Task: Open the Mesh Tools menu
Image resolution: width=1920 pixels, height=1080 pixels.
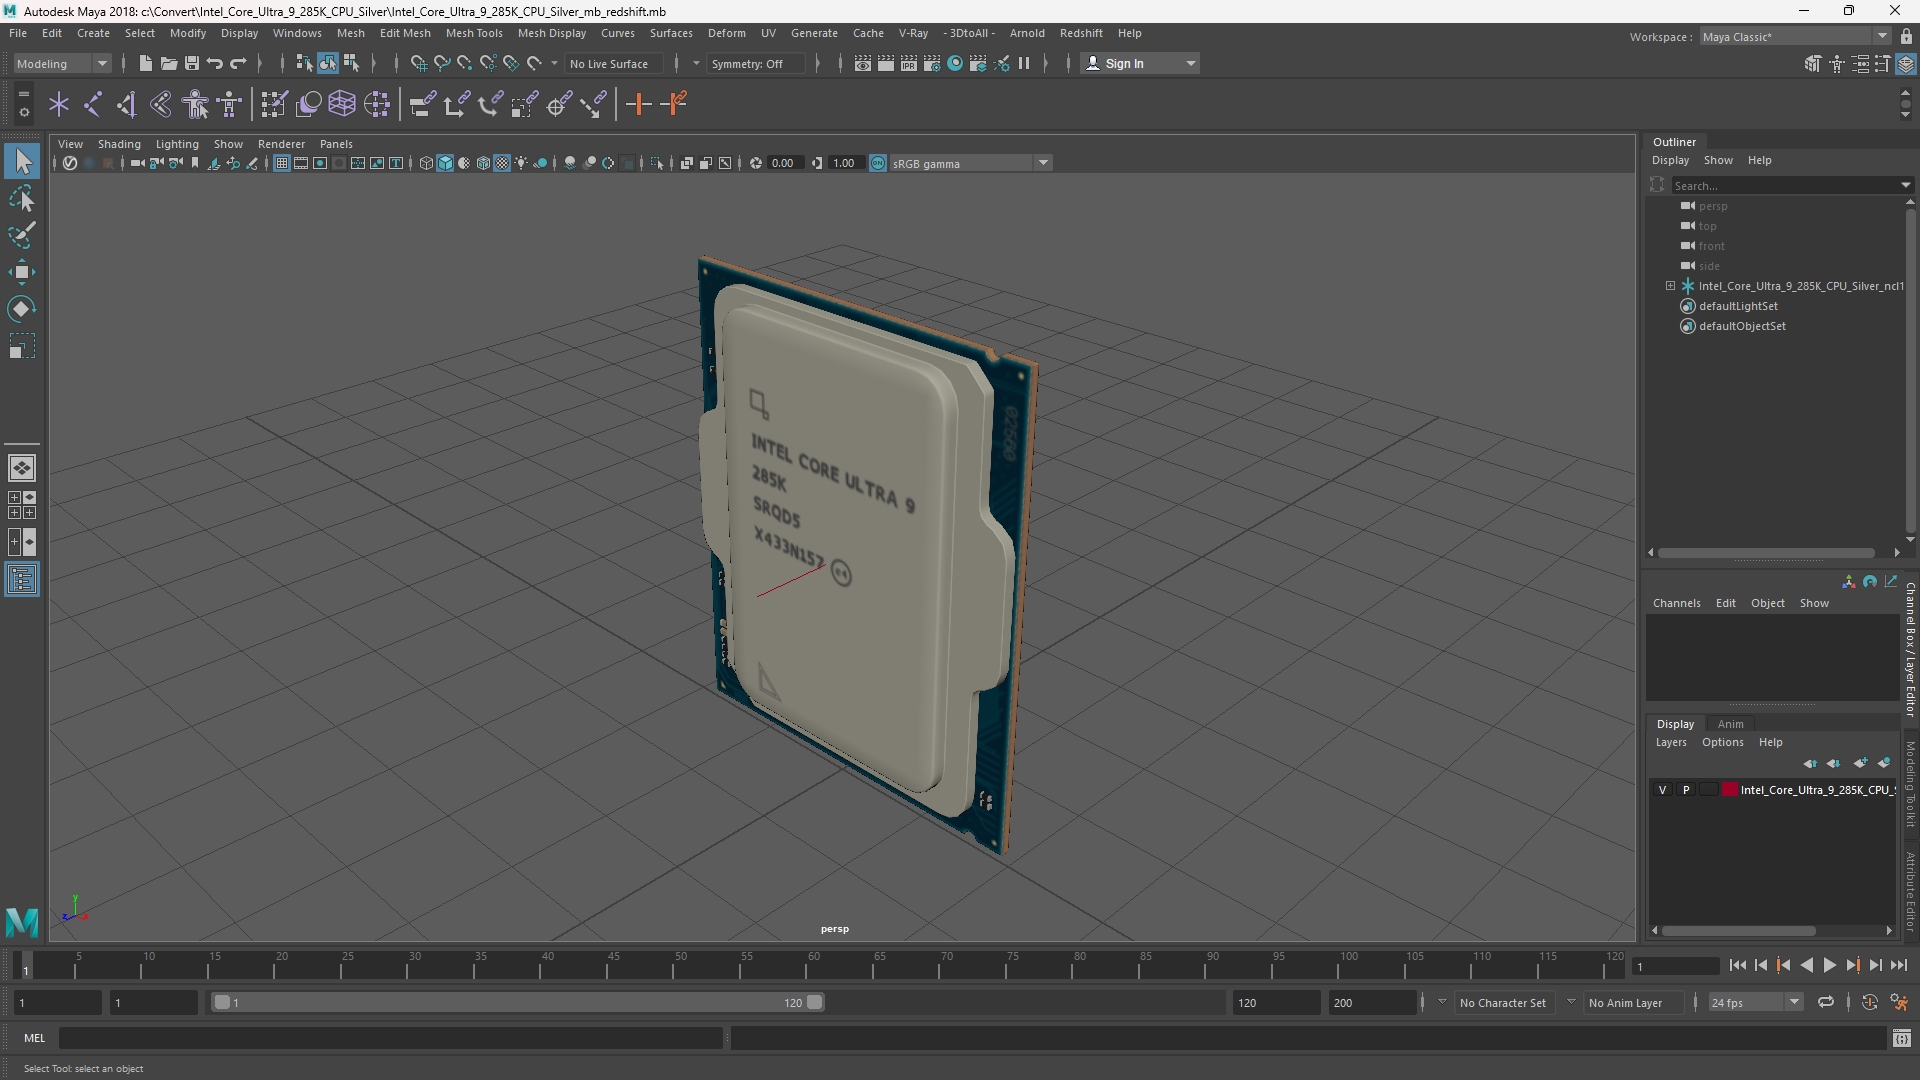Action: point(474,33)
